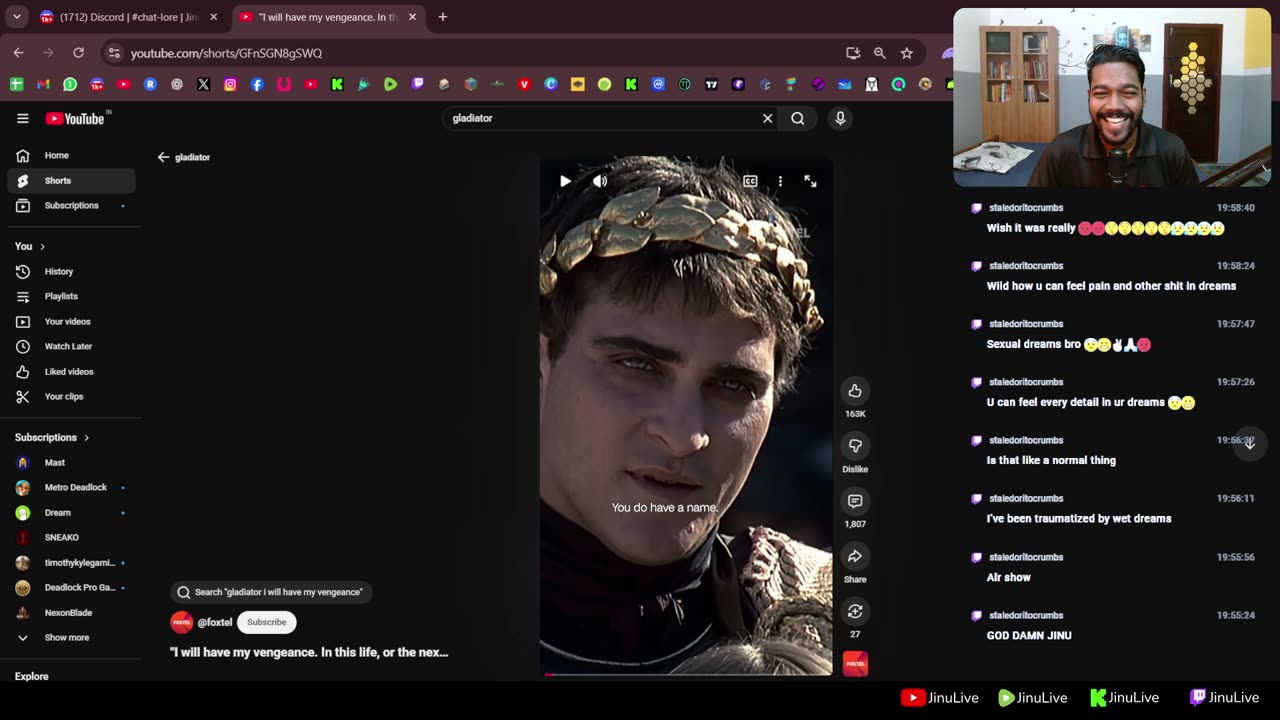Like the Short with thumbs up
The height and width of the screenshot is (720, 1280).
point(855,391)
